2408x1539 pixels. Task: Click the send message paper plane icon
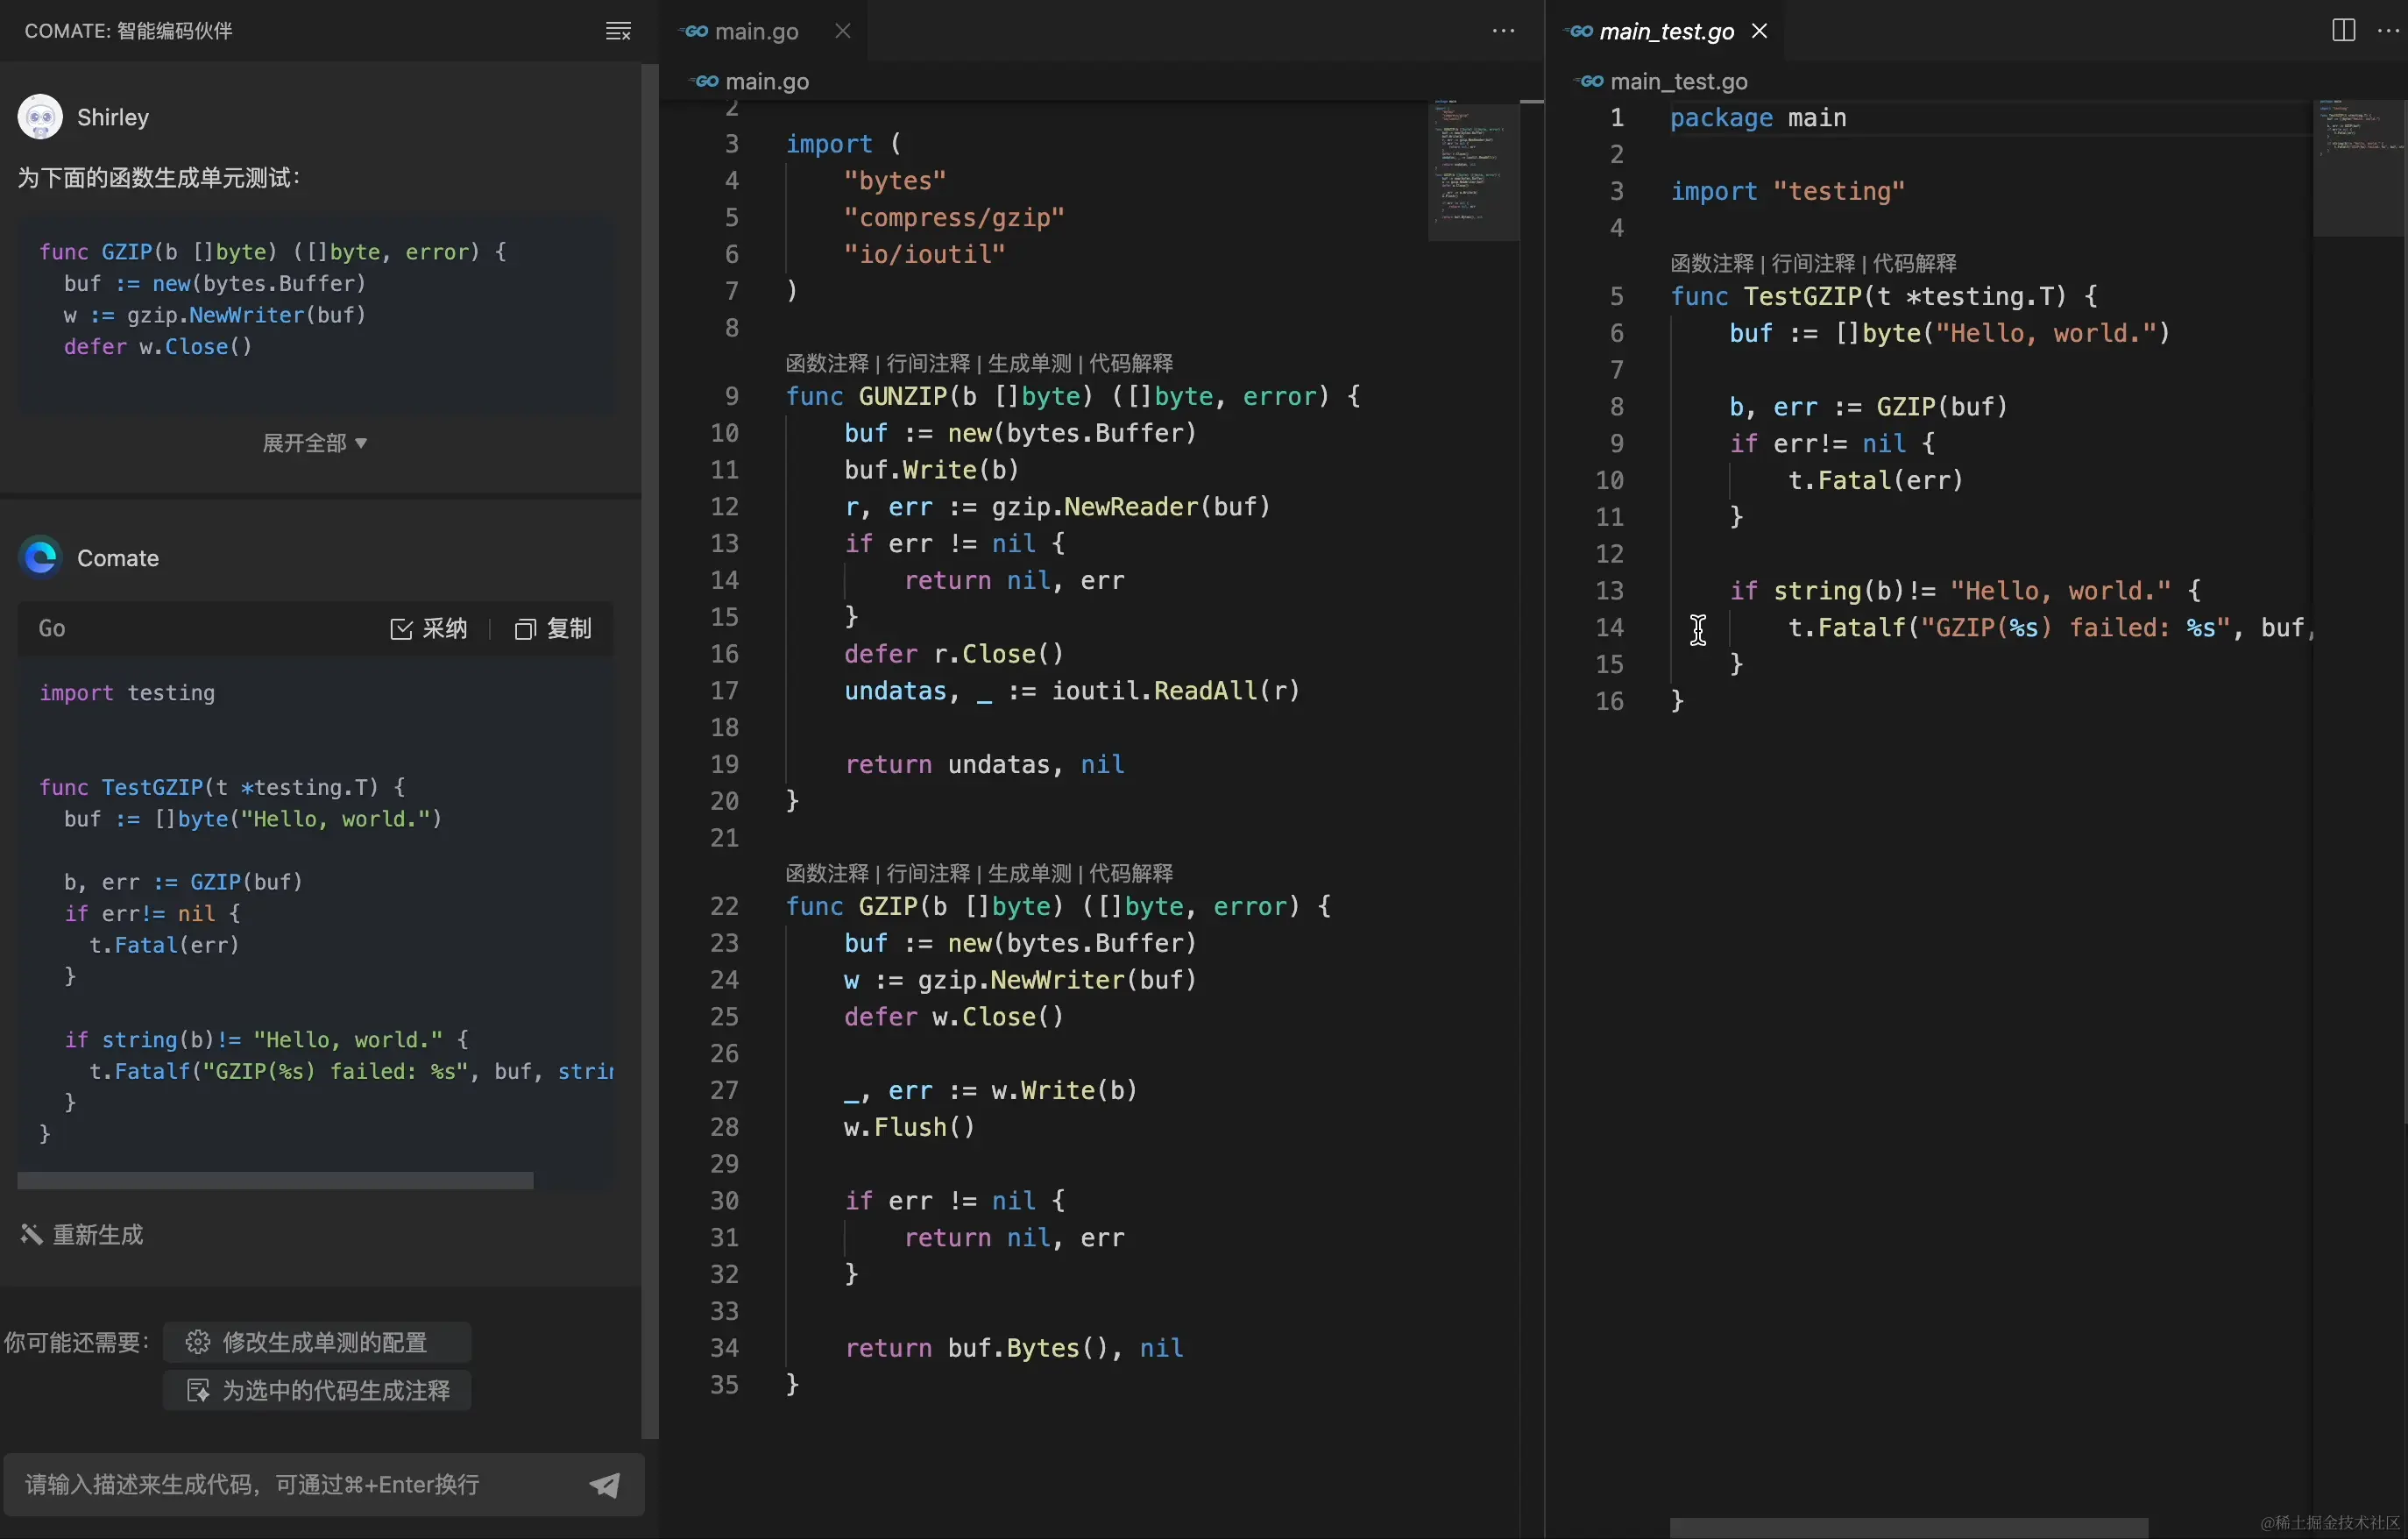604,1484
